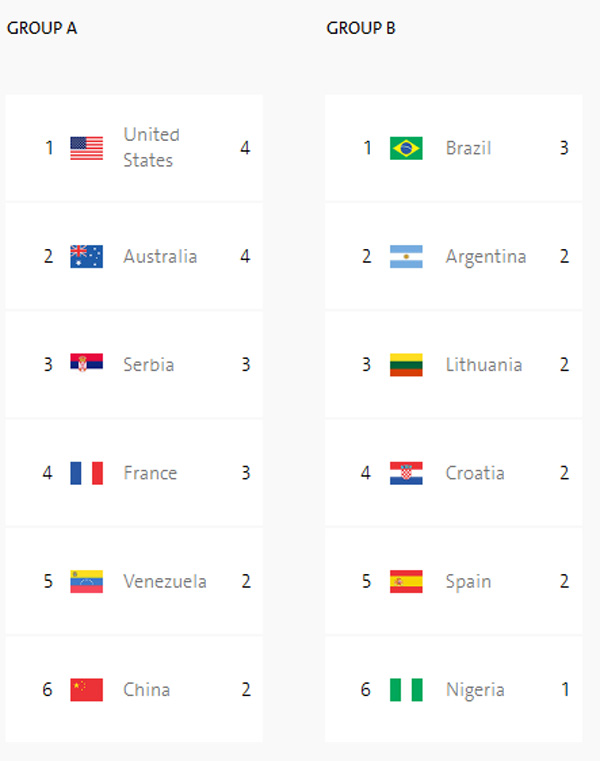Click the GROUP A heading
Viewport: 600px width, 761px height.
point(42,28)
